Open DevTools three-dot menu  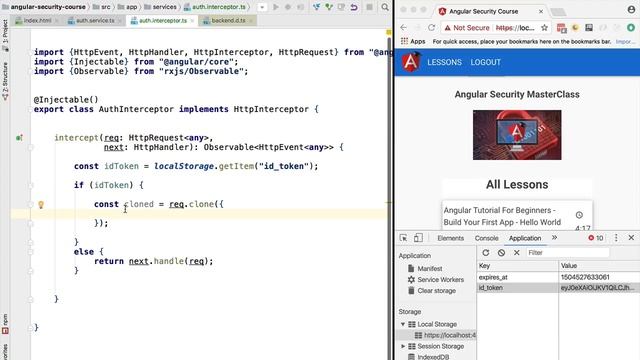(616, 238)
